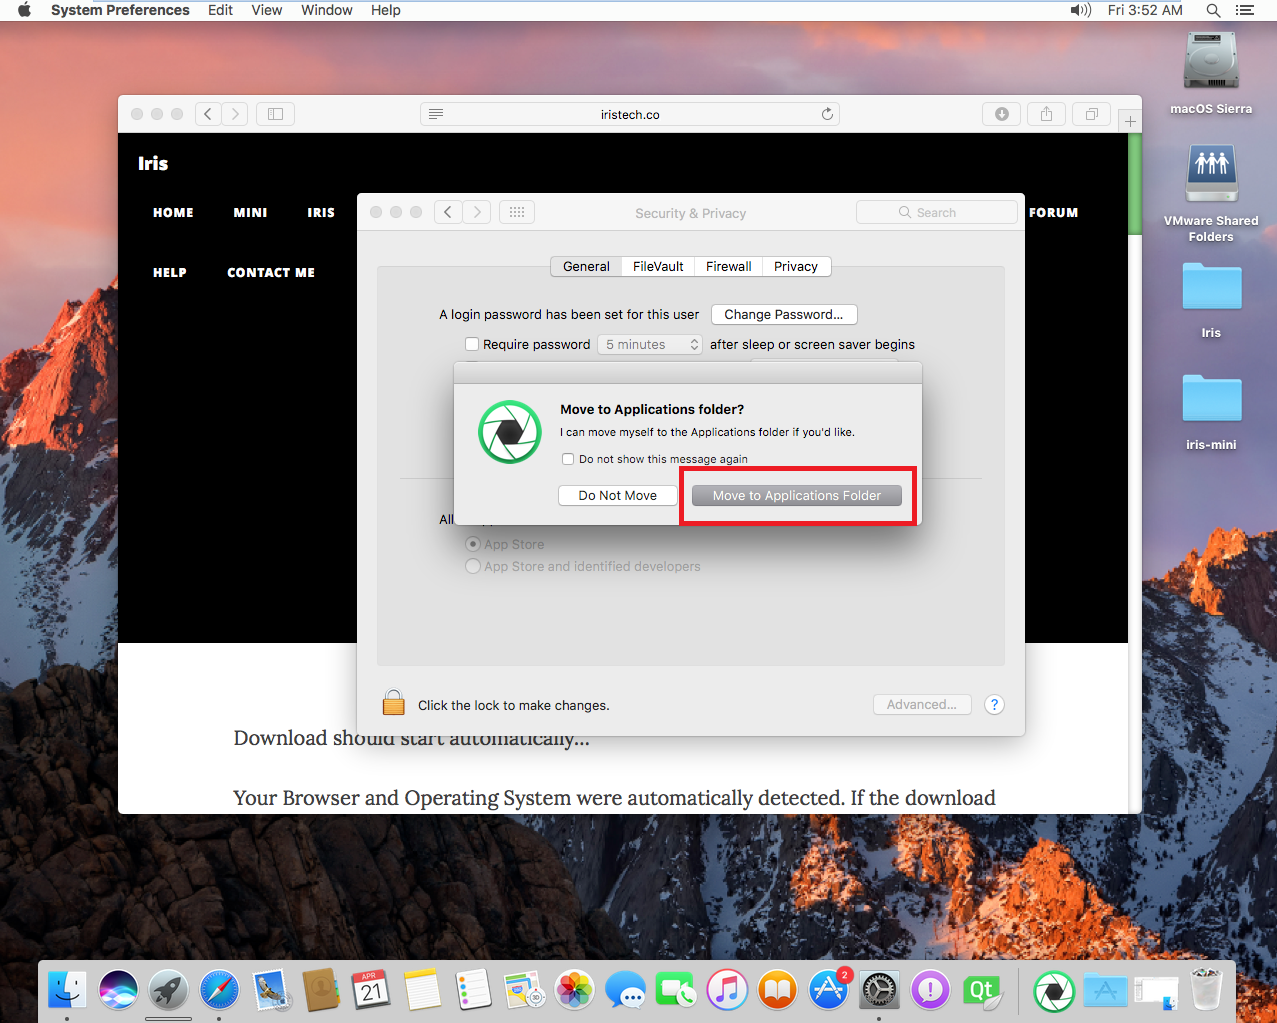Click the System Preferences search field
1277x1023 pixels.
point(937,212)
